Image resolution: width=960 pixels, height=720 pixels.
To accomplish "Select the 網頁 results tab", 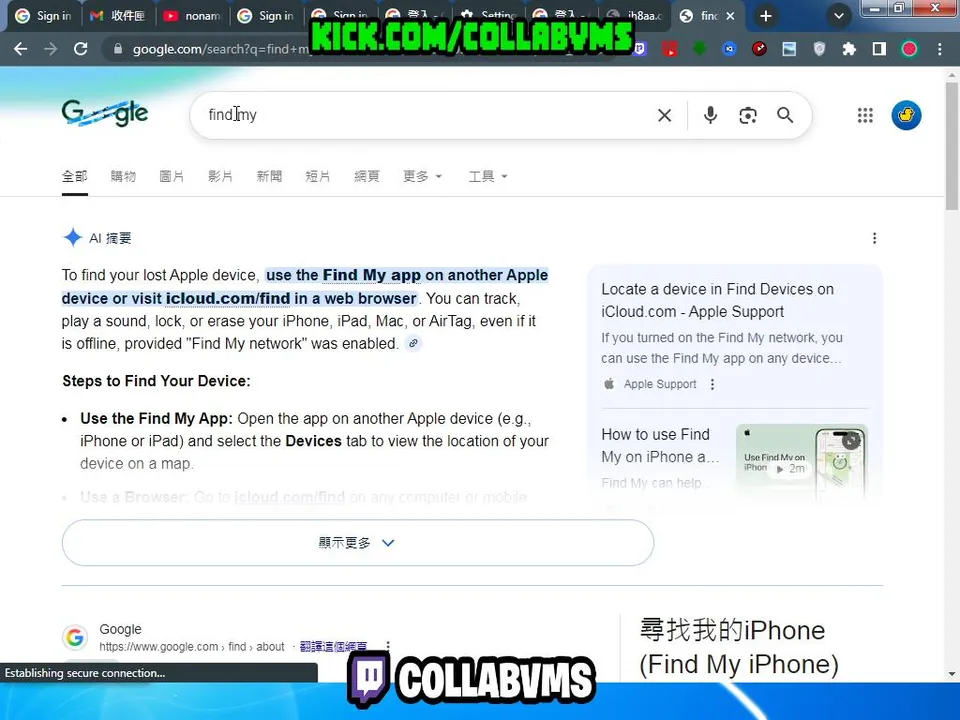I will (367, 176).
